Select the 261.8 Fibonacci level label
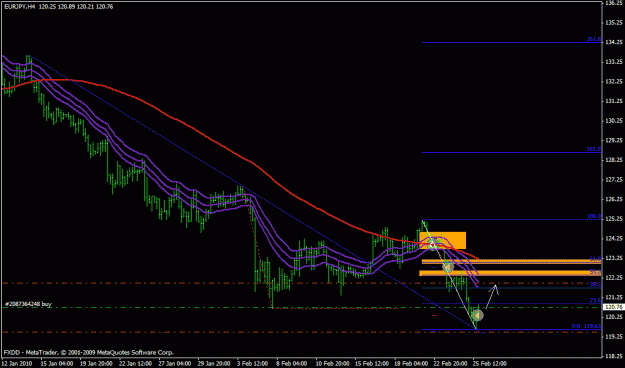Image resolution: width=625 pixels, height=368 pixels. (594, 39)
